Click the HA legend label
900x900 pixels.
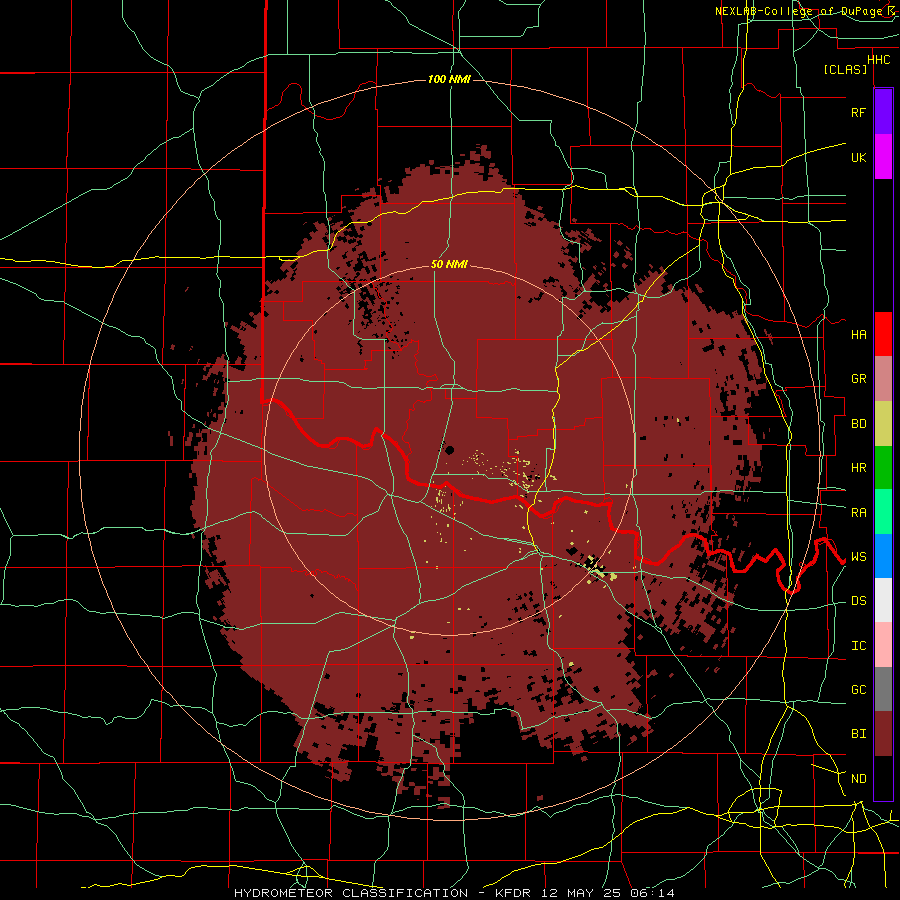click(858, 334)
